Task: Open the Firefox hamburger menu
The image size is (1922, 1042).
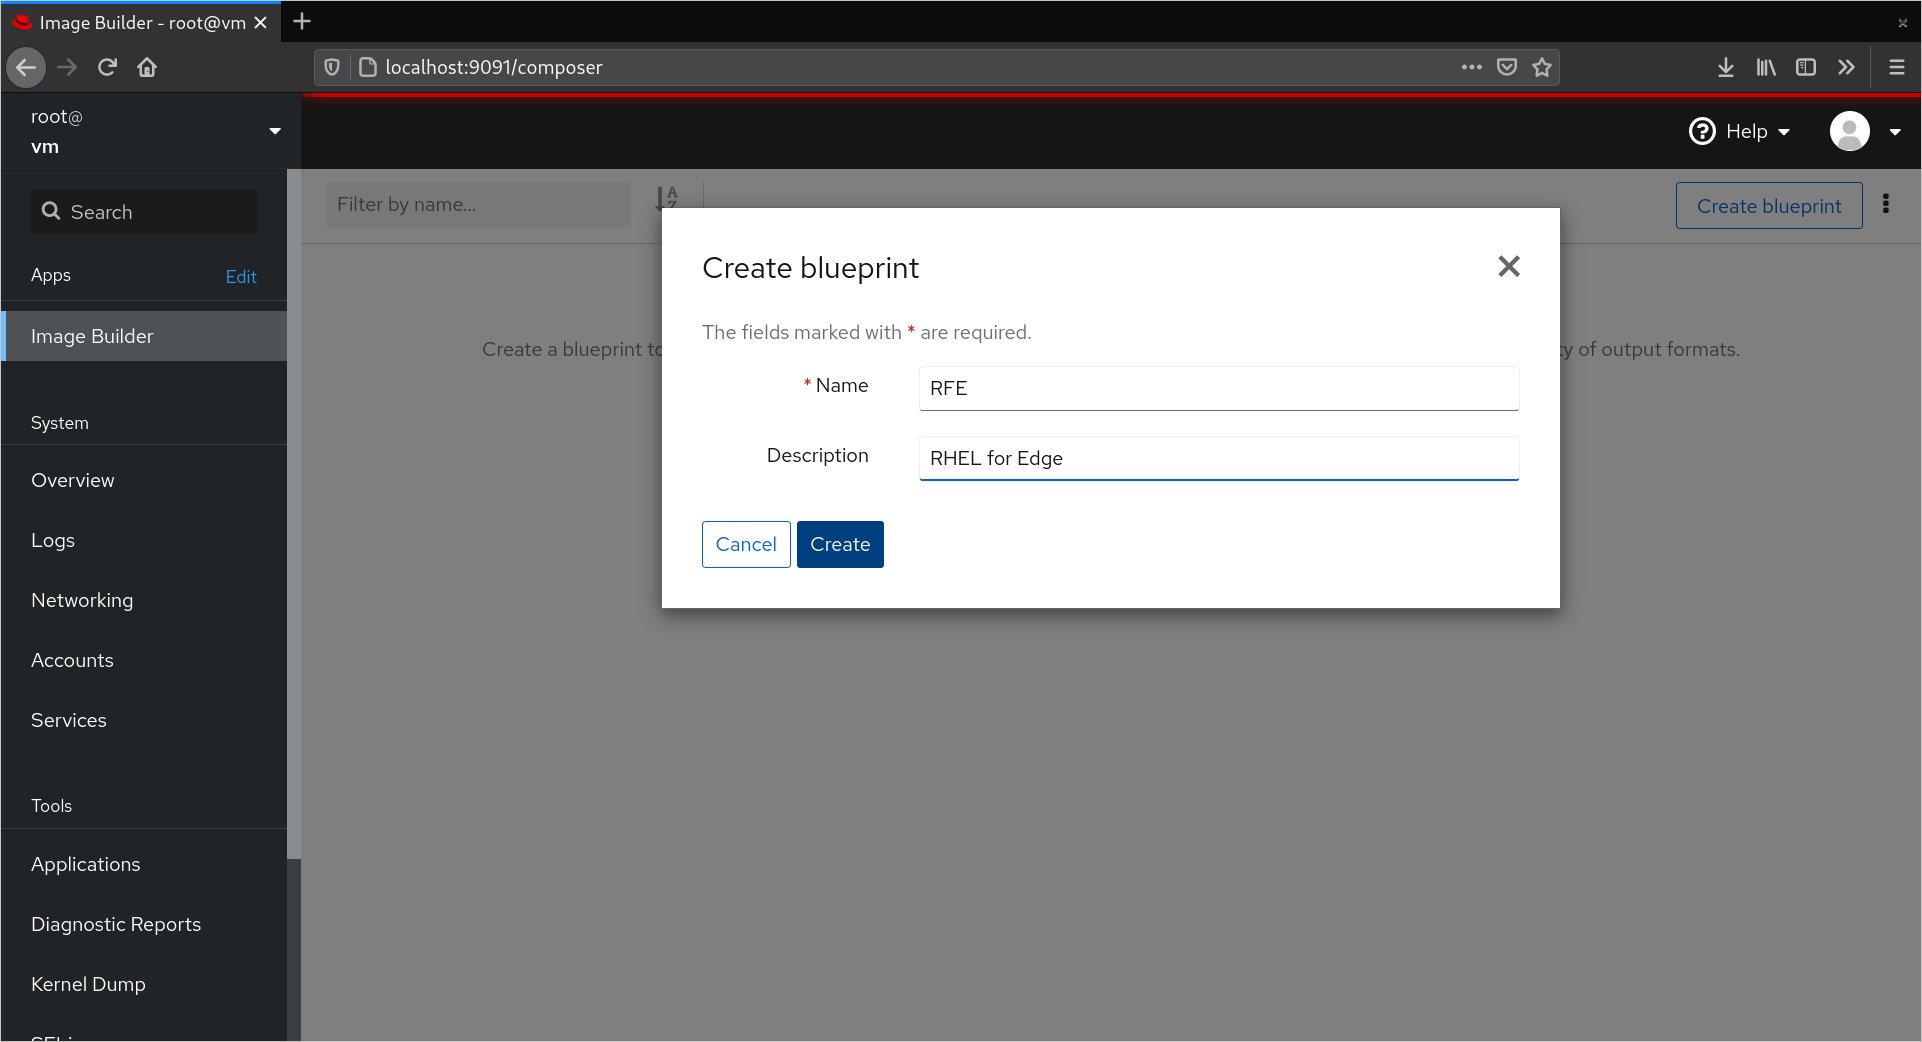Action: click(x=1896, y=67)
